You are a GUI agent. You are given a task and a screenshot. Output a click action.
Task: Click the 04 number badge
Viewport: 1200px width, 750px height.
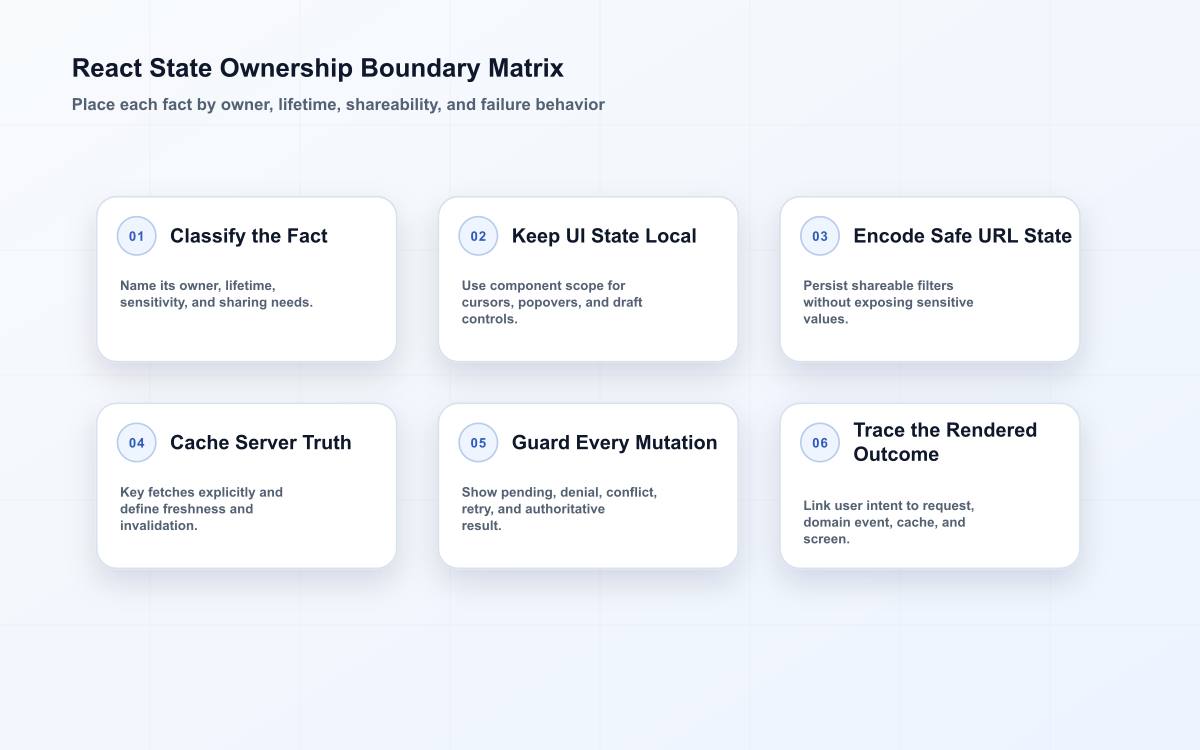137,443
